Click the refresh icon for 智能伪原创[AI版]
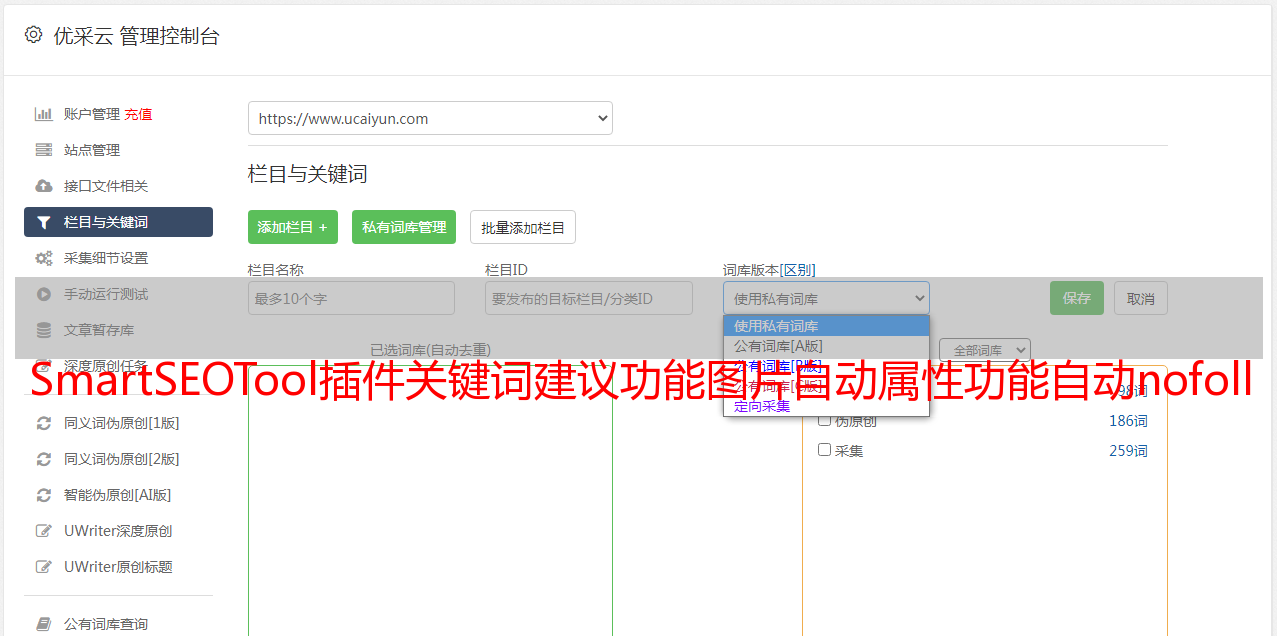This screenshot has width=1277, height=636. (x=44, y=495)
